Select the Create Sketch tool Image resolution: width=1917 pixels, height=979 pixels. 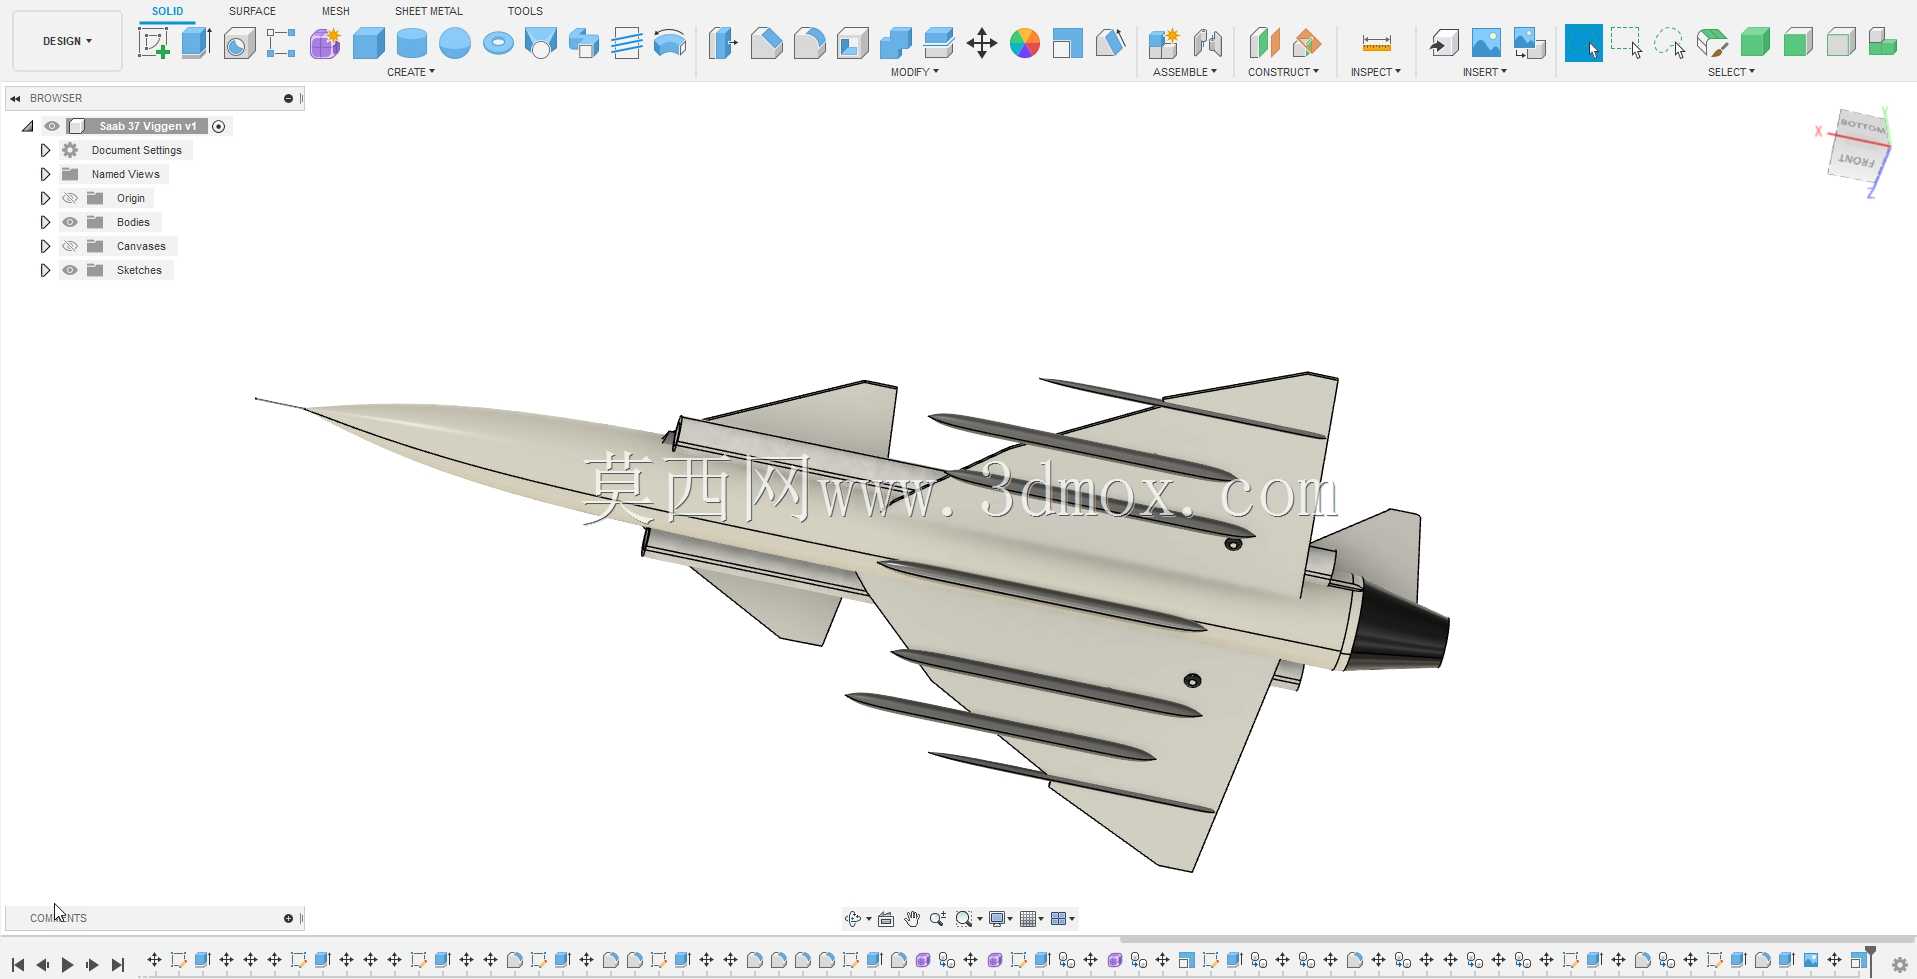[x=153, y=43]
